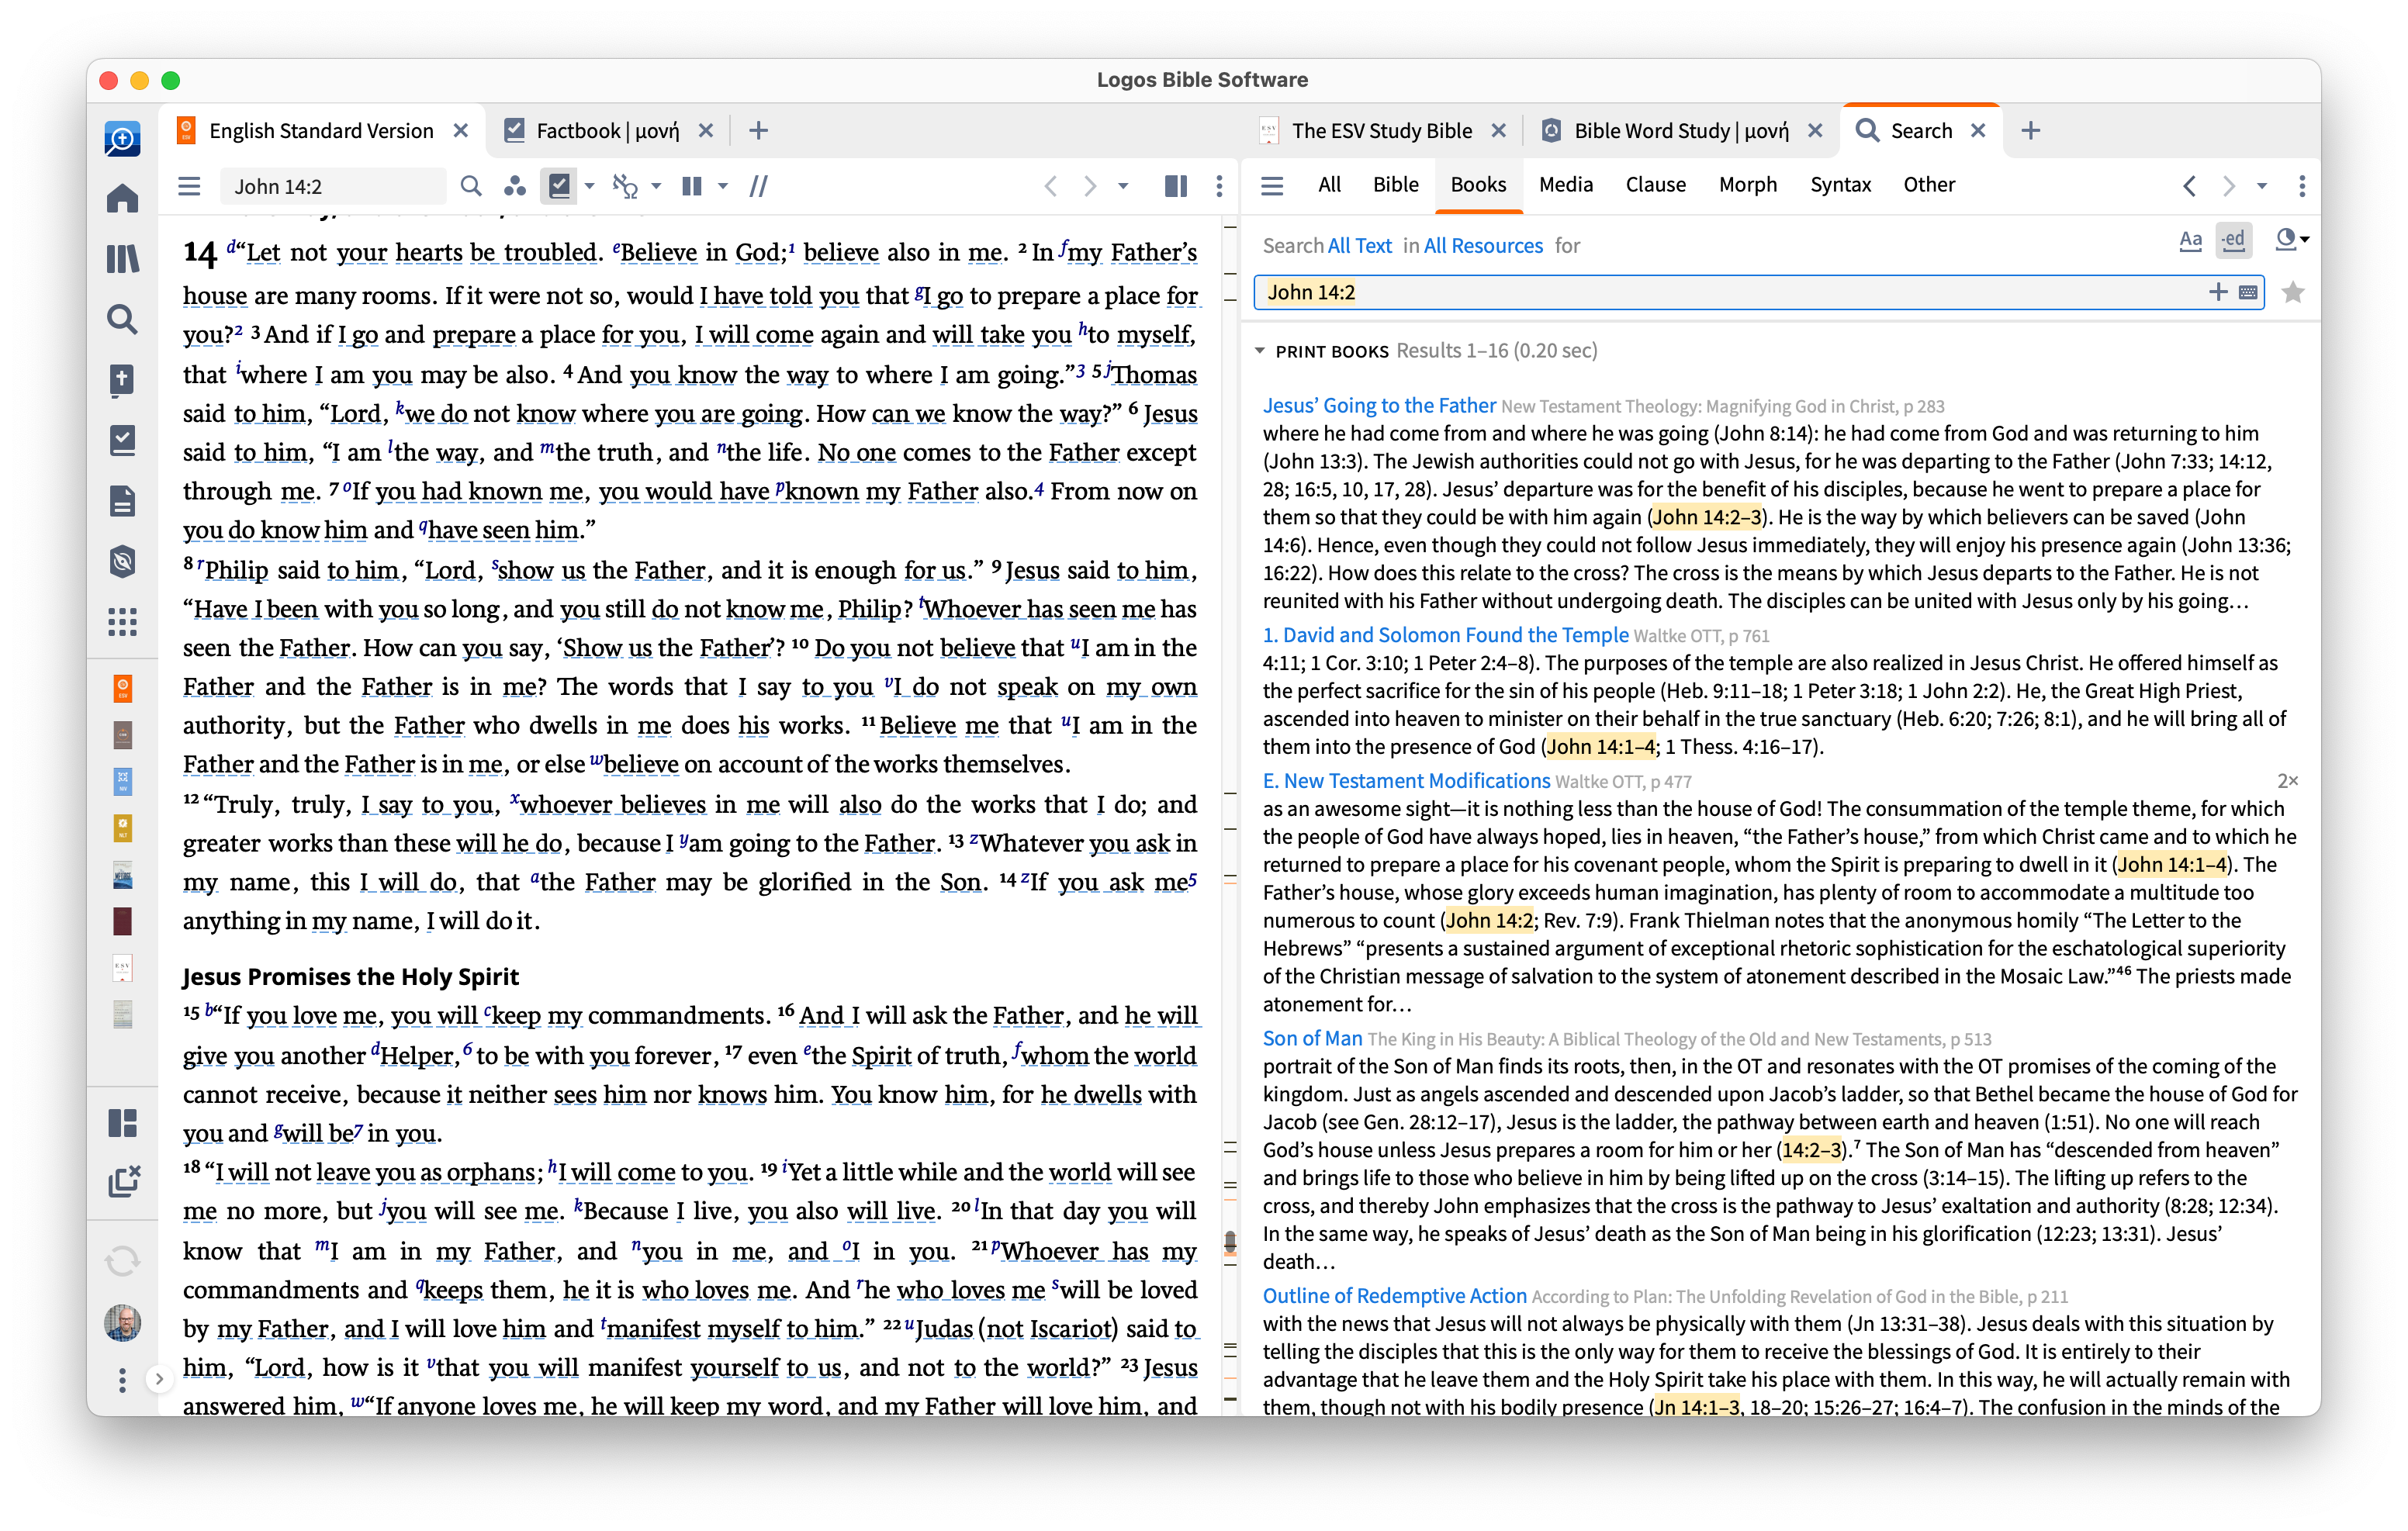Screen dimensions: 2408x1531
Task: Open the user account avatar
Action: tap(122, 1322)
